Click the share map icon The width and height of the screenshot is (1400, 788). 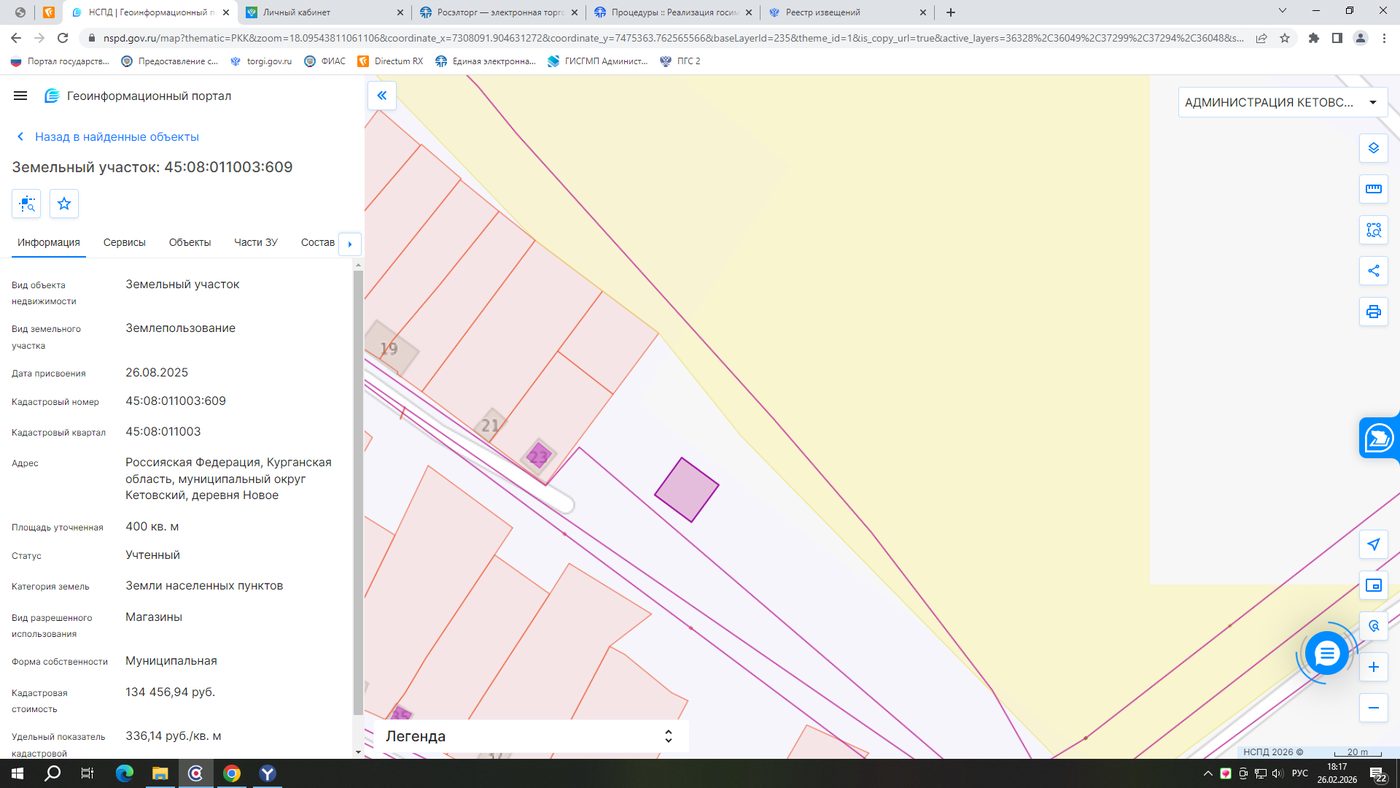[x=1373, y=271]
